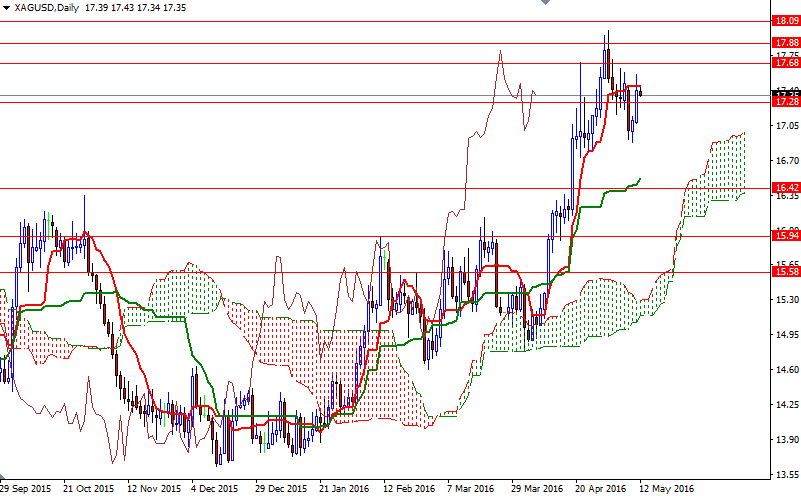Screen dimensions: 801x496
Task: Click the 13.90 price scale value
Action: [x=787, y=440]
